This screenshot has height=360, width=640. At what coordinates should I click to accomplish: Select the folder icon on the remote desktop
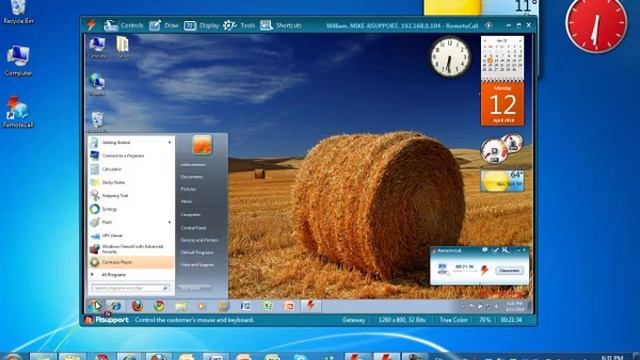pyautogui.click(x=122, y=47)
